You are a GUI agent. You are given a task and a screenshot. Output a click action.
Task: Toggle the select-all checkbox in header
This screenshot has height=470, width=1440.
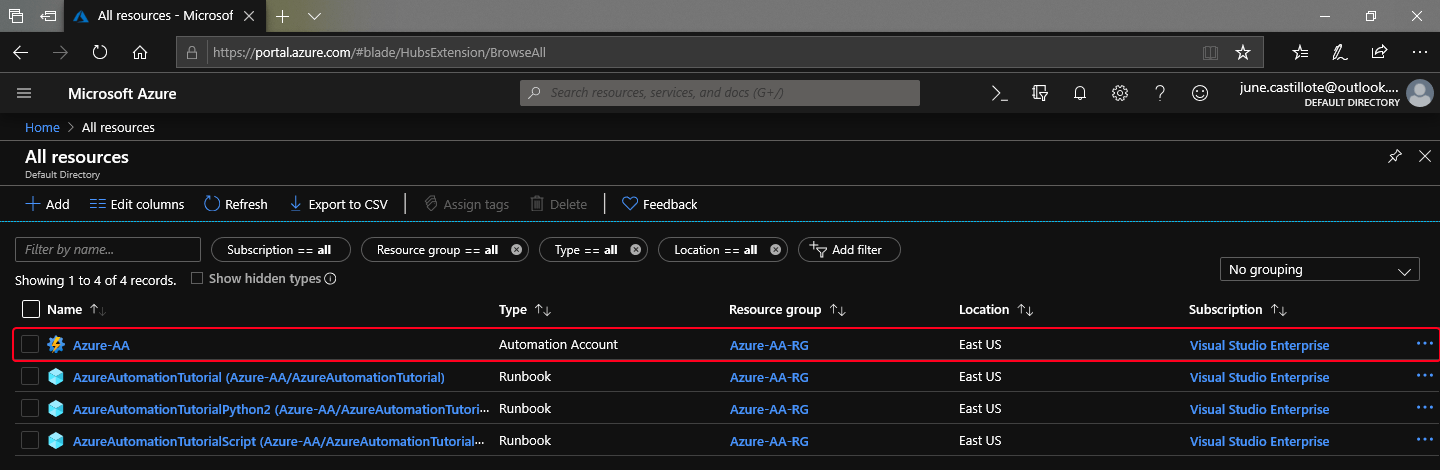(30, 310)
